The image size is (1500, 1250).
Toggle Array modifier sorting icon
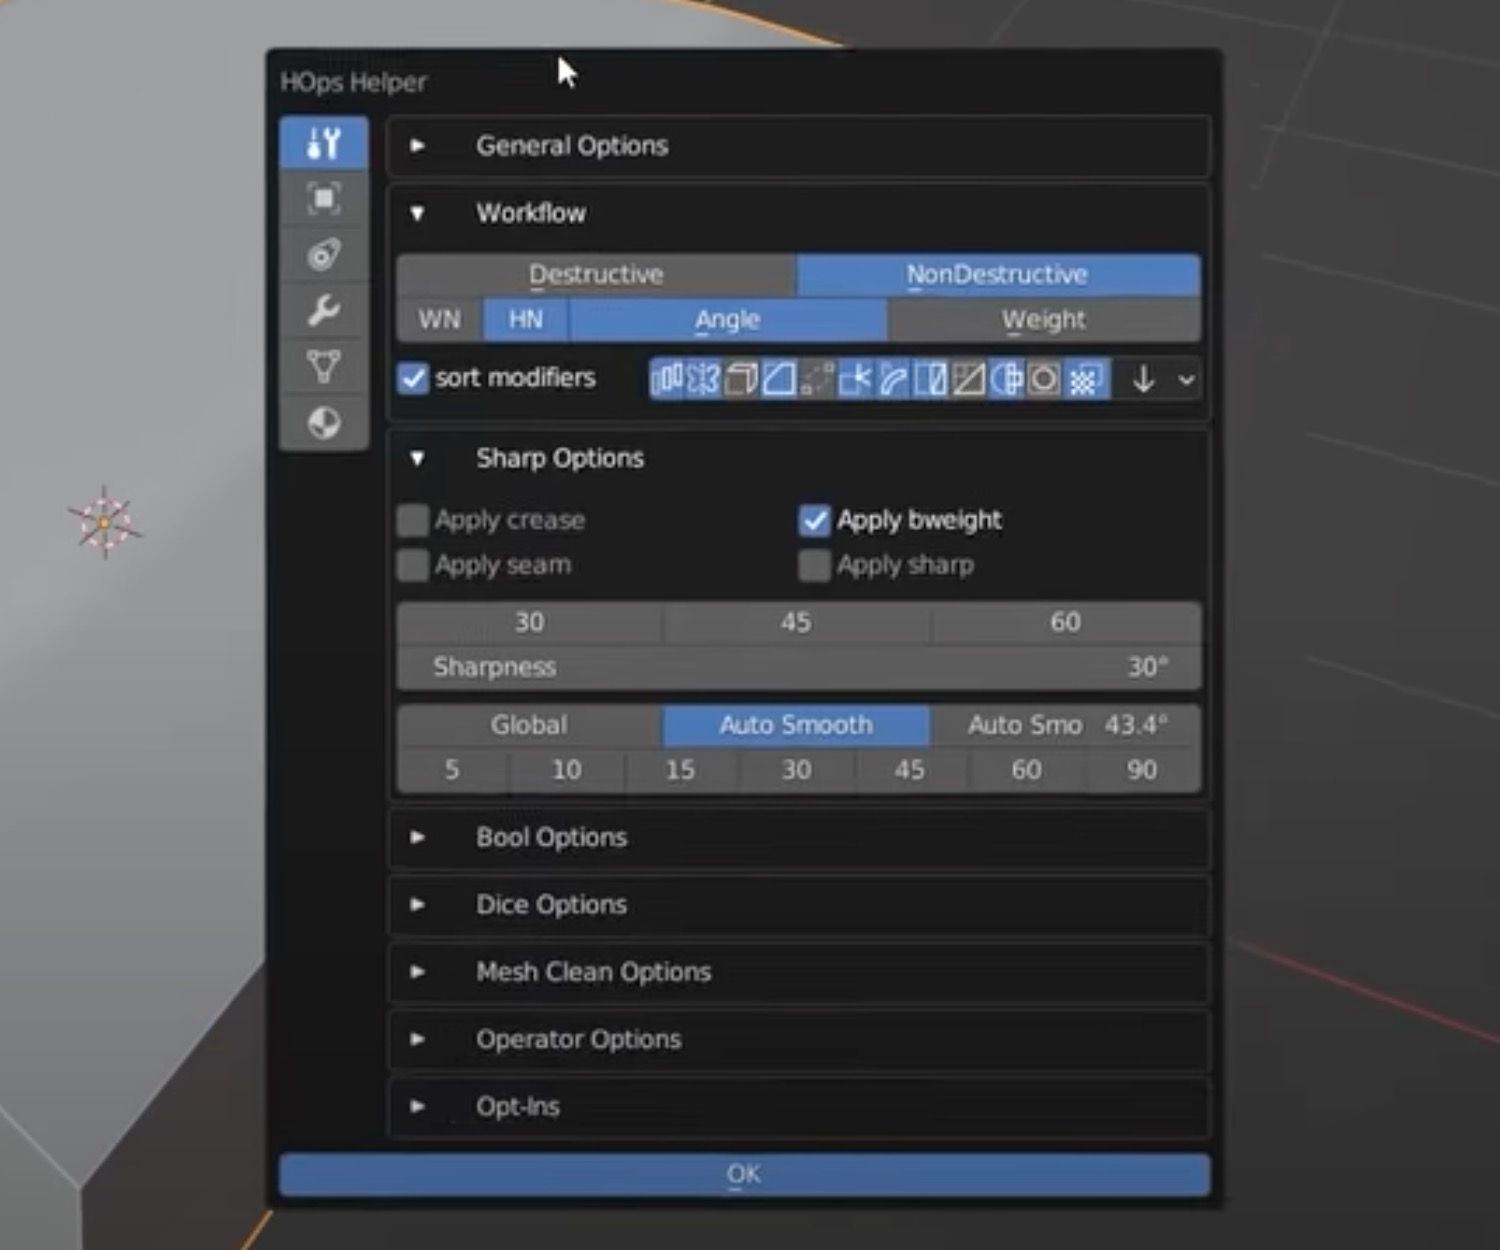[x=667, y=379]
